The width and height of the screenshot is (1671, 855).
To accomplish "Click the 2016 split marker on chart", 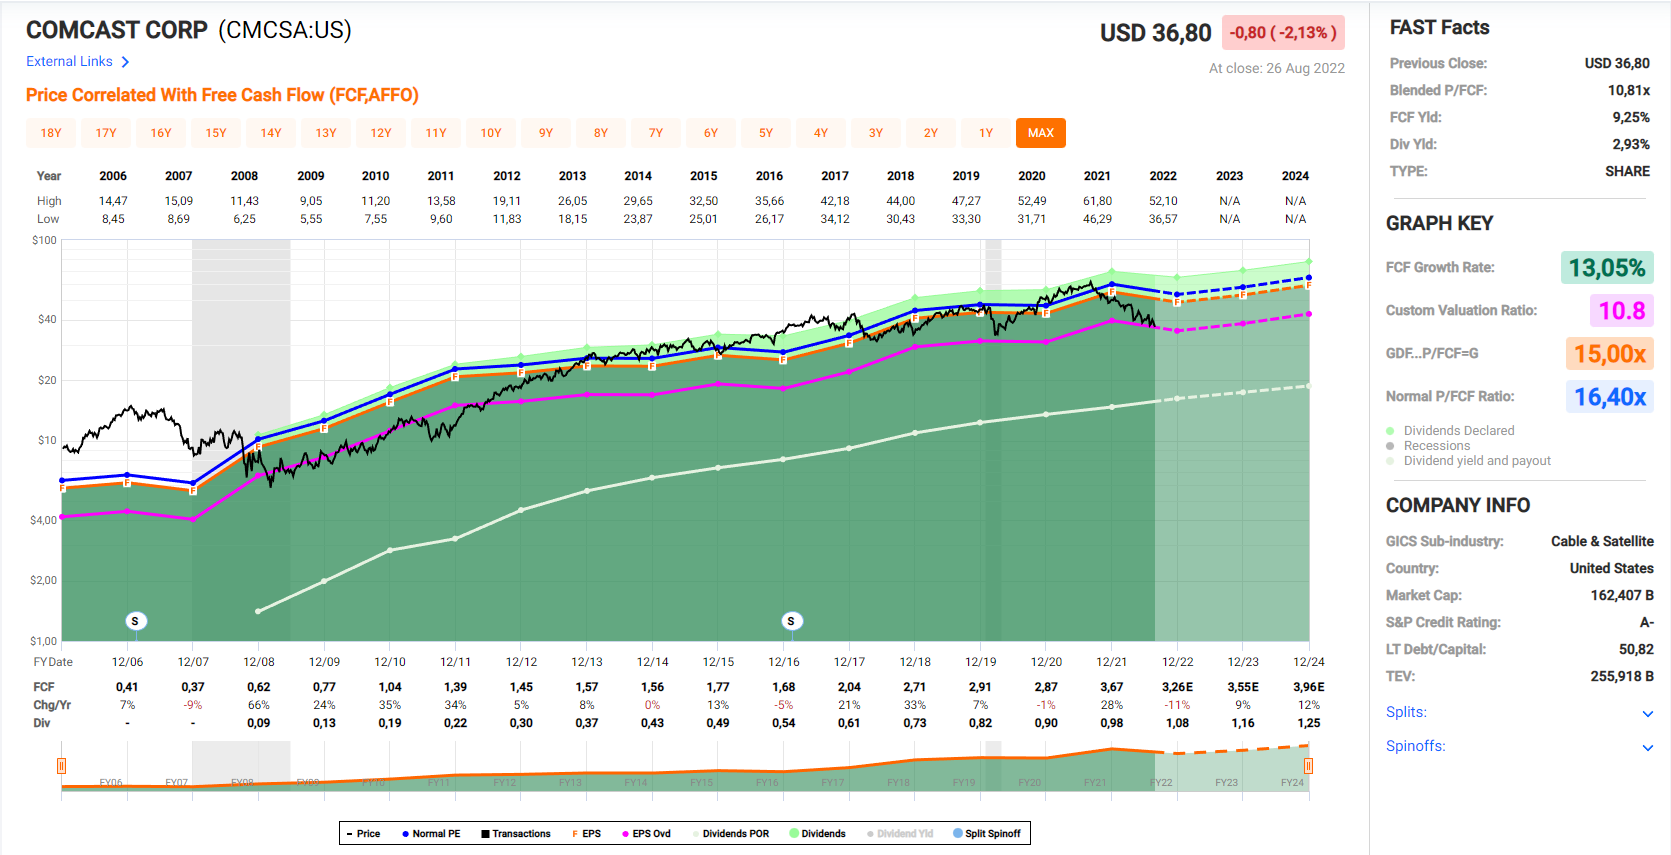I will [x=791, y=621].
